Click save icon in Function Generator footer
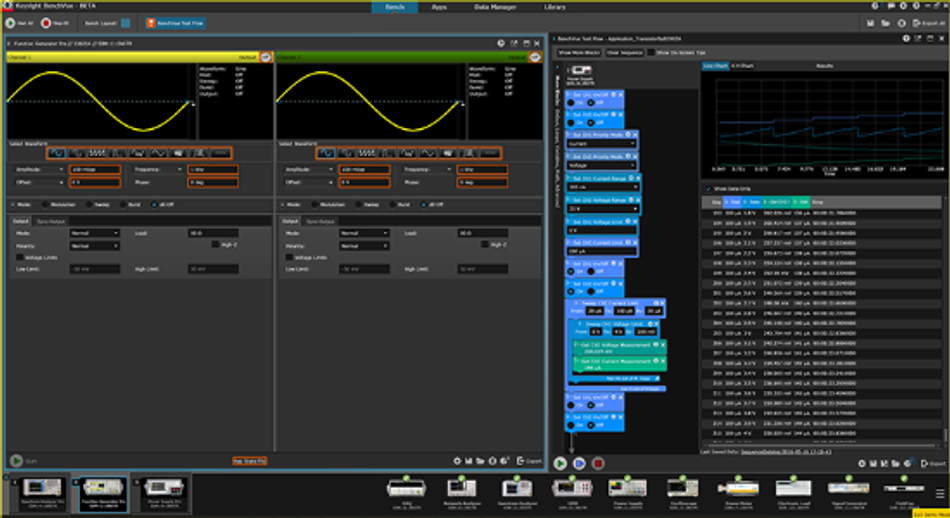 point(468,461)
